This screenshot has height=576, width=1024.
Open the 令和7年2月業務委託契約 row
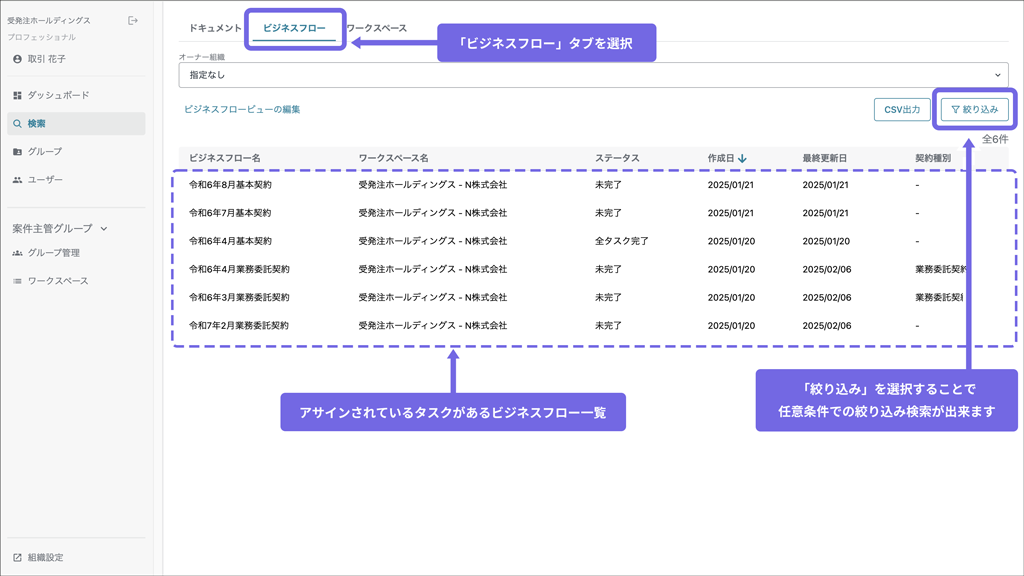click(x=594, y=325)
